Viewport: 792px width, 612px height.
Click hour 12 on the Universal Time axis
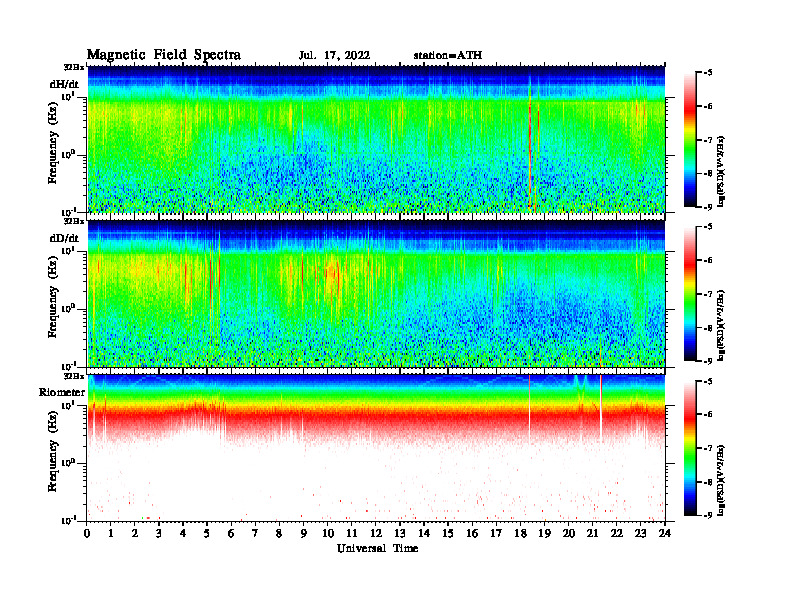[376, 534]
